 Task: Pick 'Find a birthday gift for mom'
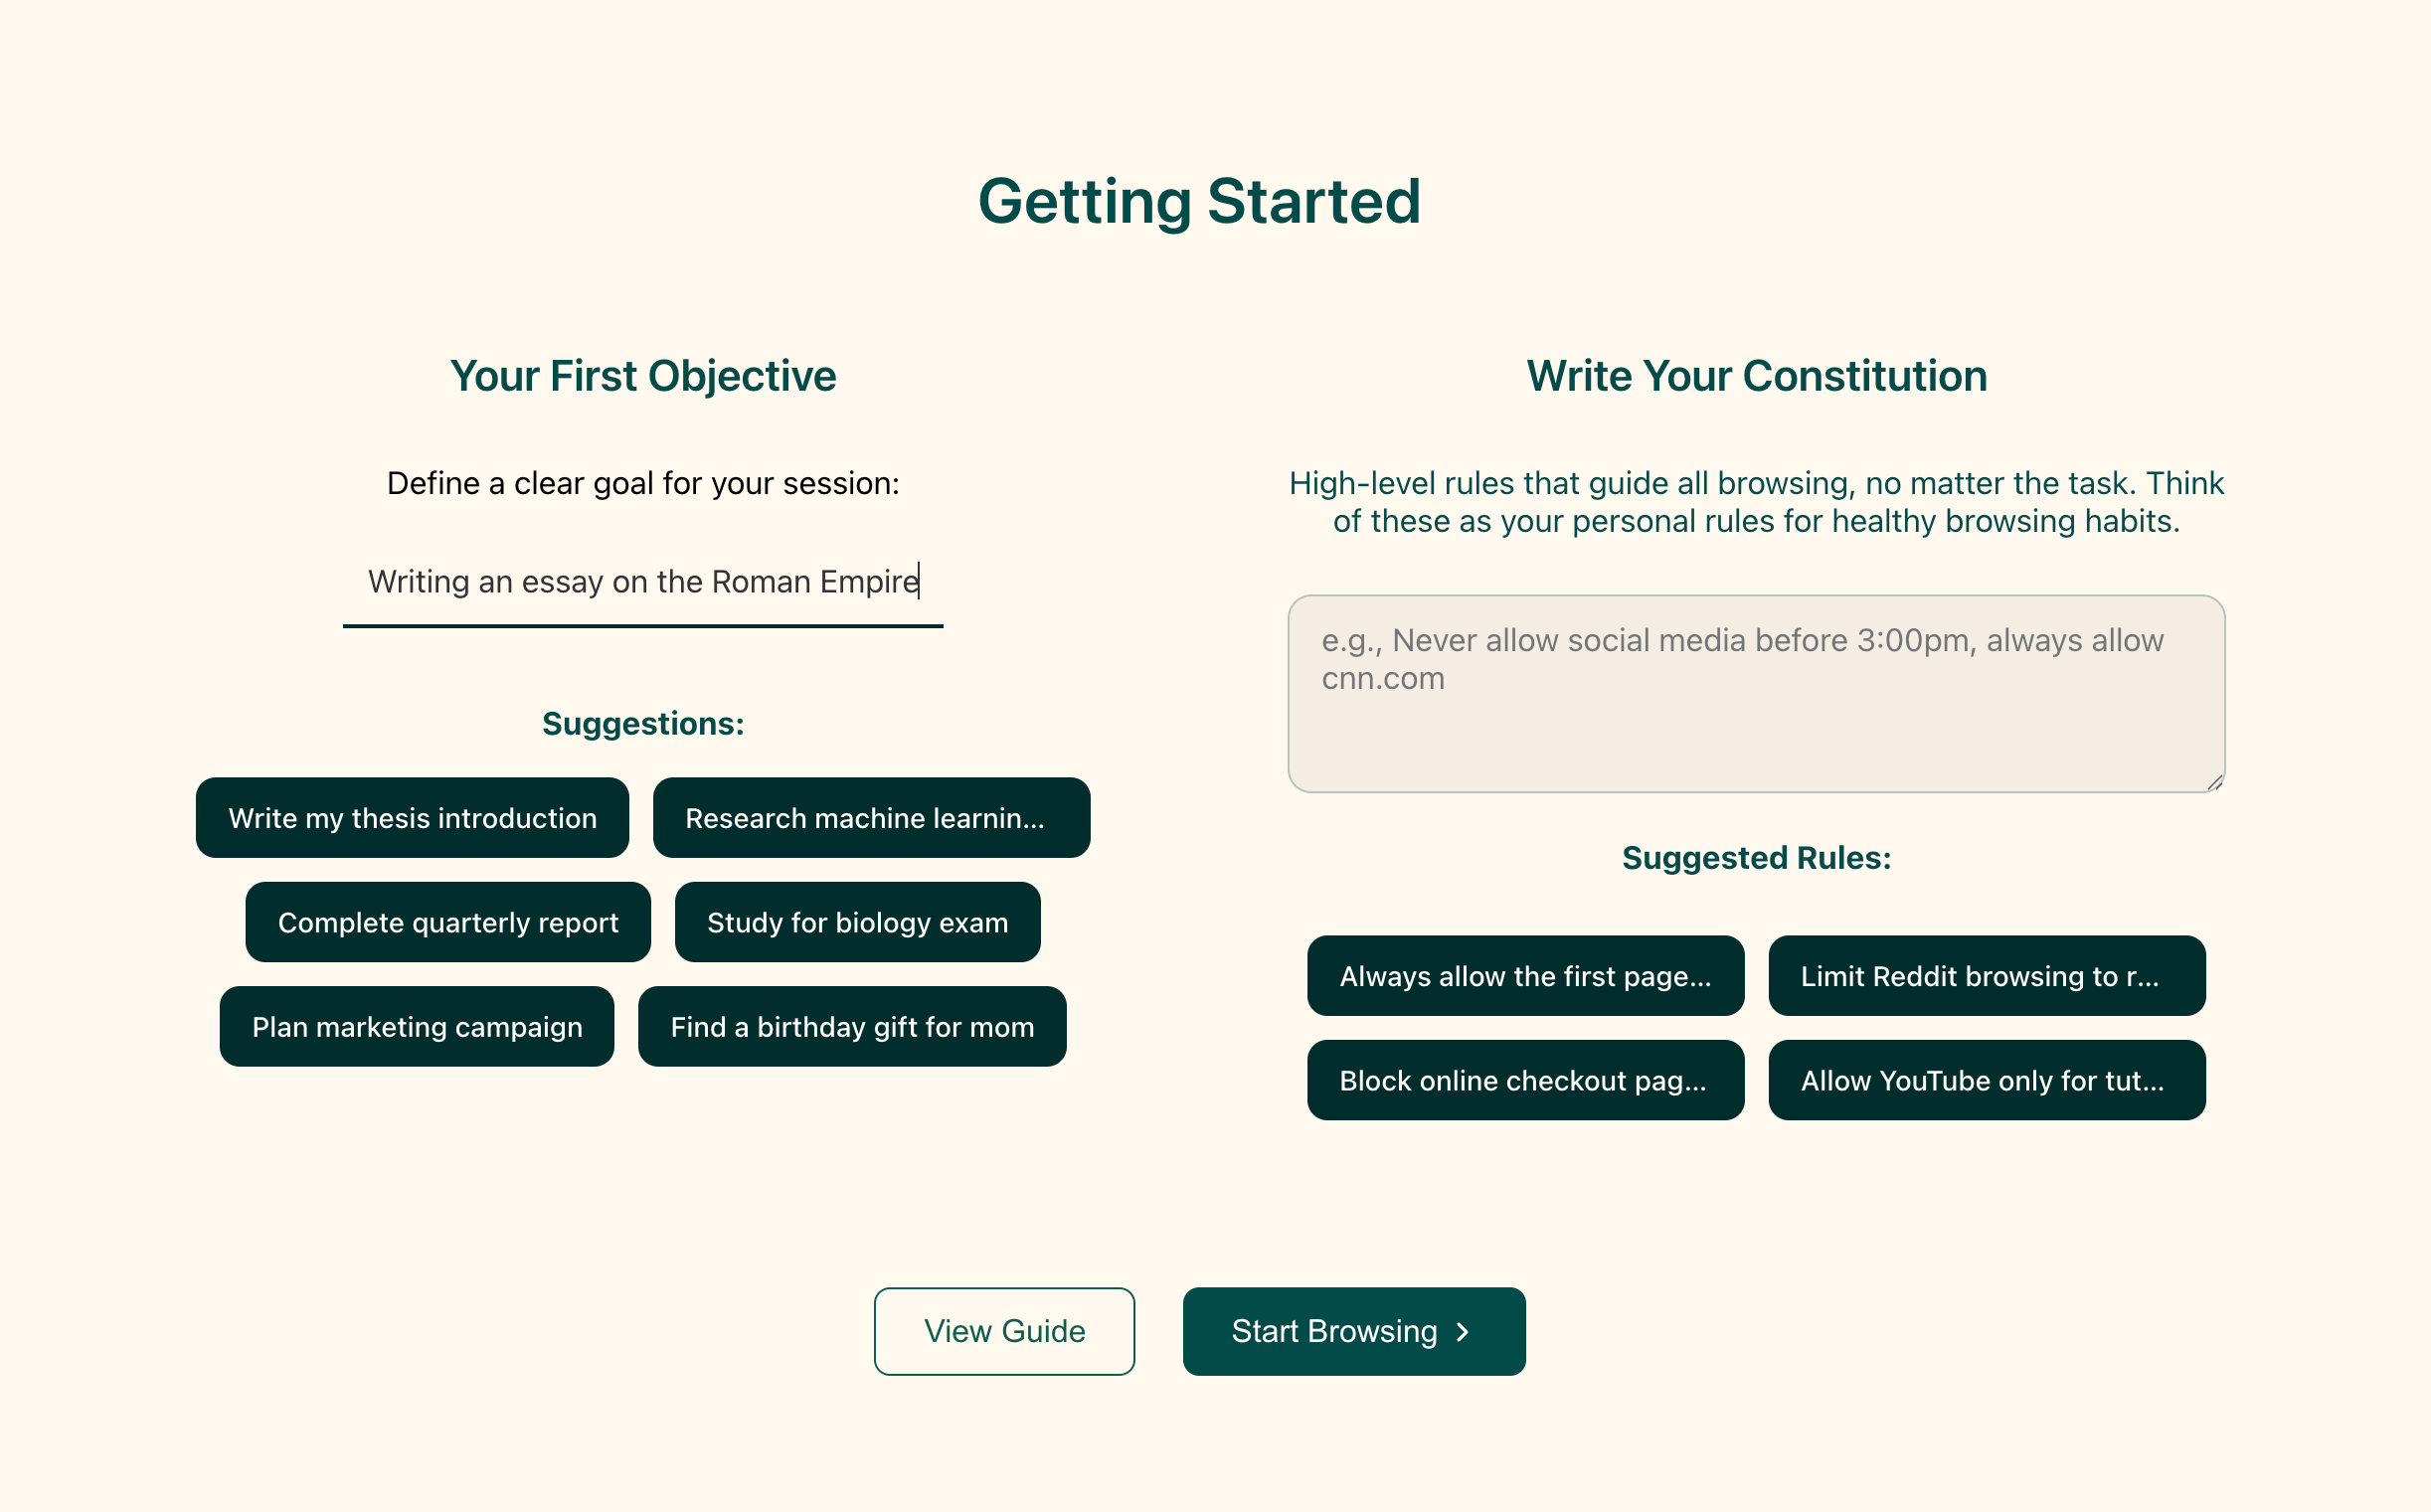pos(851,1027)
